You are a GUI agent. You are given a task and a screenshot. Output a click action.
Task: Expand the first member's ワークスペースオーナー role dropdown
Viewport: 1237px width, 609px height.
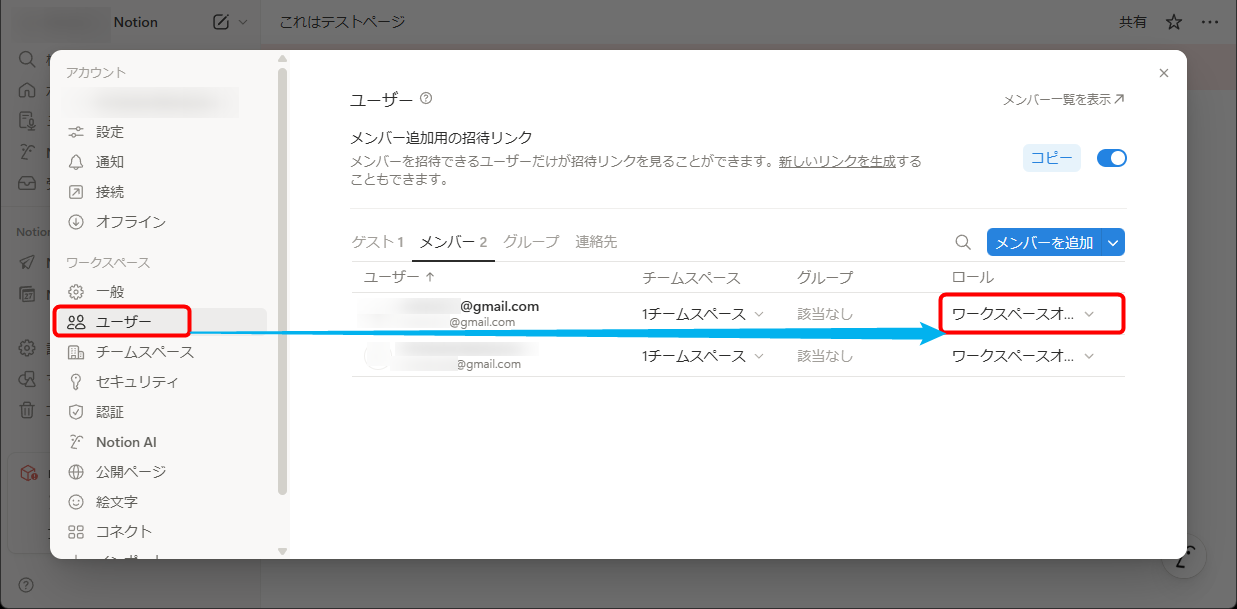[1022, 314]
